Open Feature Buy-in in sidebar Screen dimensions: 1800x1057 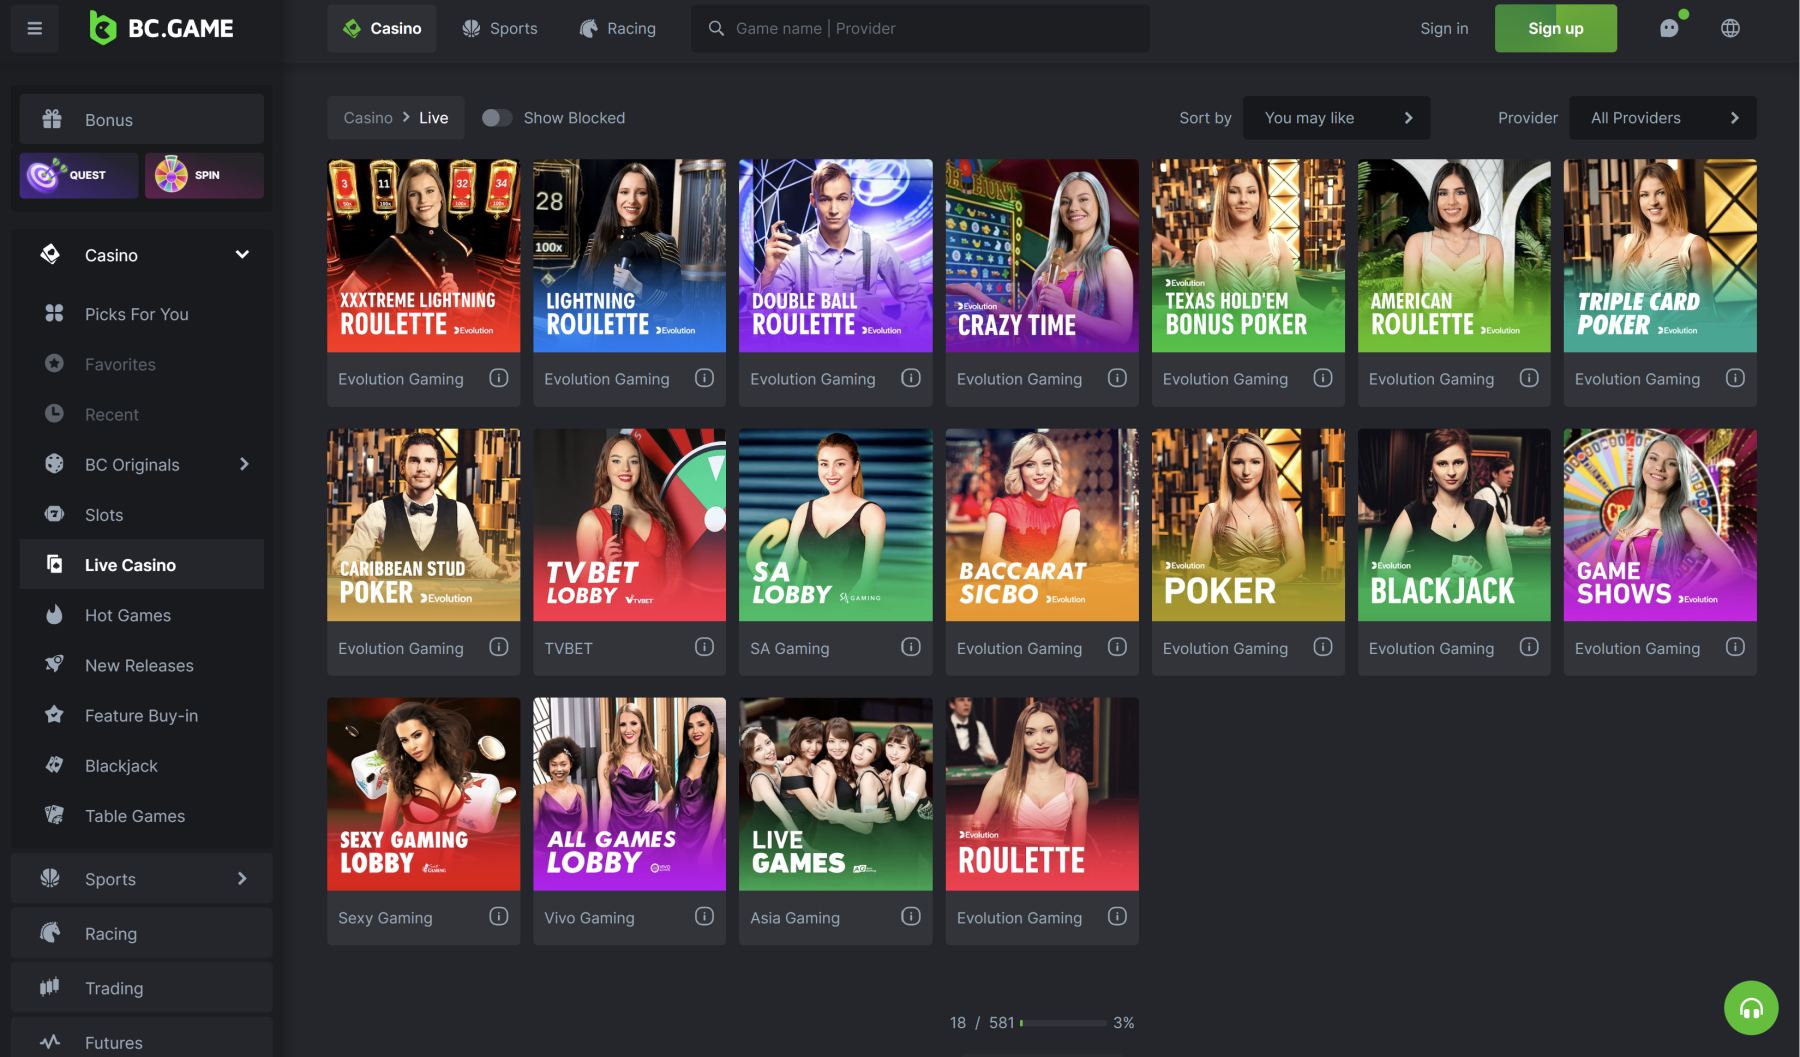tap(142, 716)
